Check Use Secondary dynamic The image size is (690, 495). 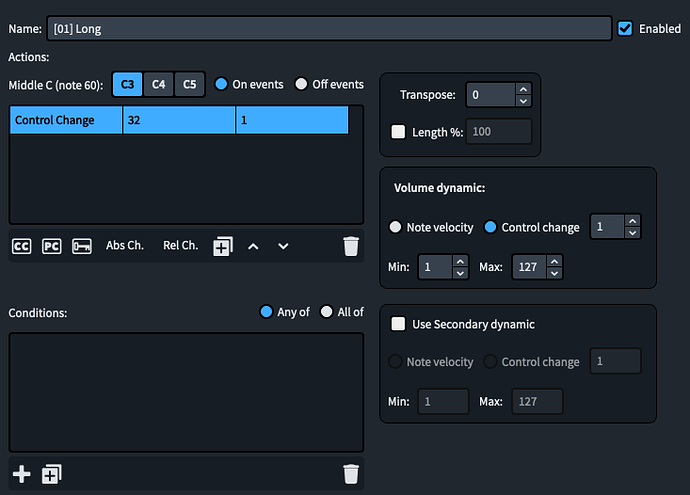398,324
